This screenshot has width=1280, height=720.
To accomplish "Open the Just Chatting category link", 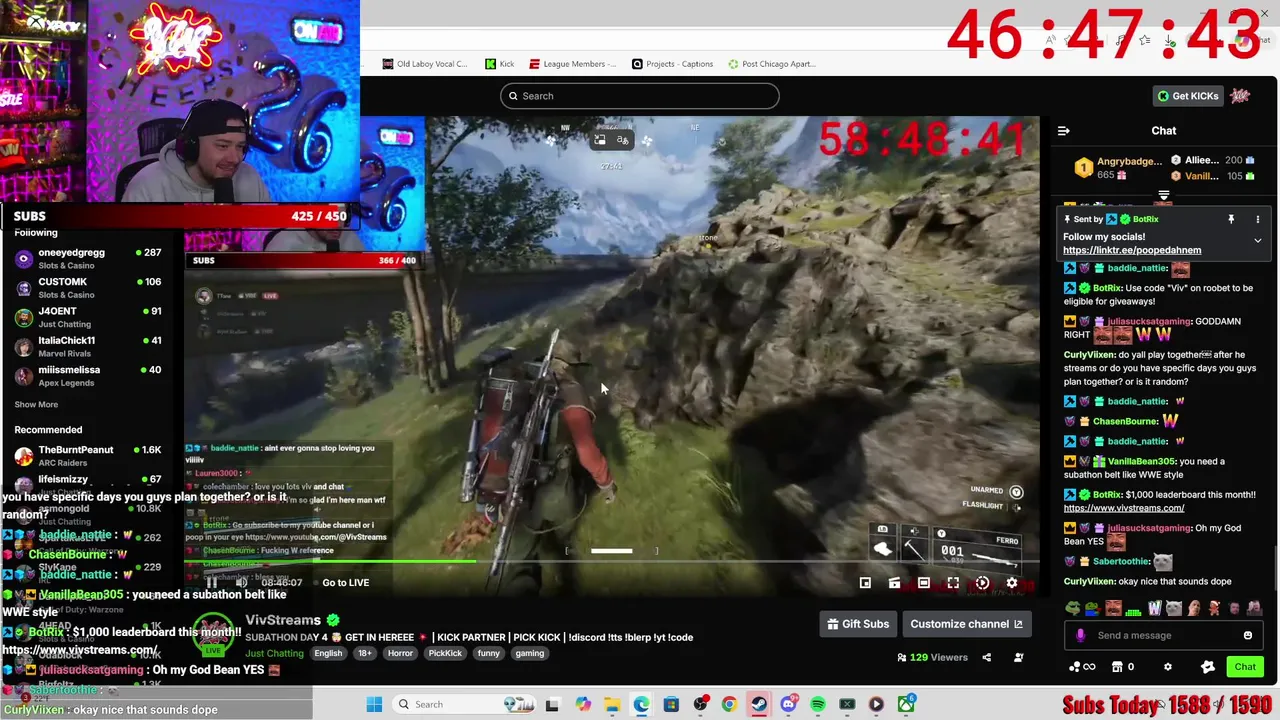I will pyautogui.click(x=274, y=654).
